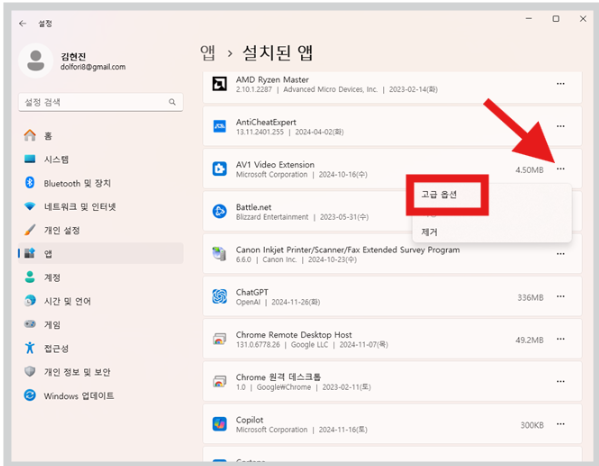Click the Windows Update sync icon

click(x=30, y=395)
